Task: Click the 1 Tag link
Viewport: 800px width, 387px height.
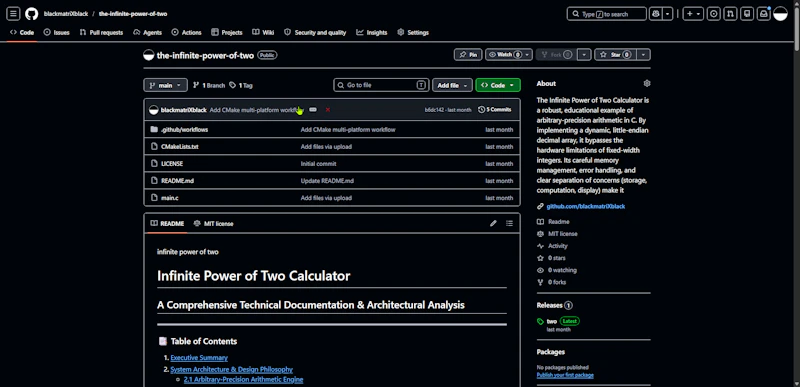Action: click(241, 85)
